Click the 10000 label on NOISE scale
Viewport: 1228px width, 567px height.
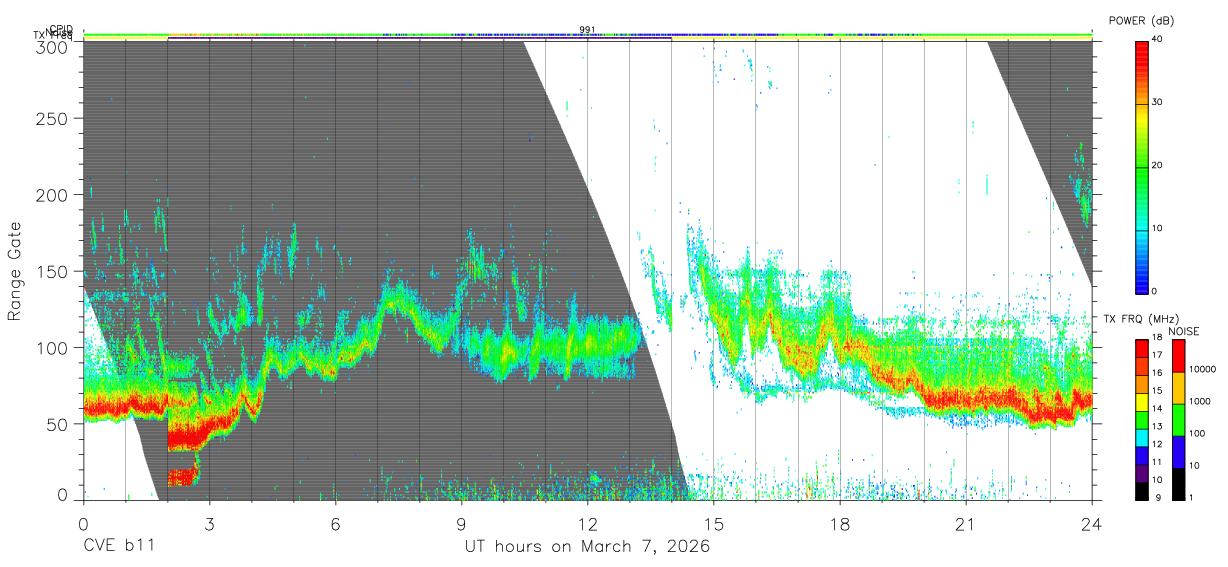(1204, 370)
